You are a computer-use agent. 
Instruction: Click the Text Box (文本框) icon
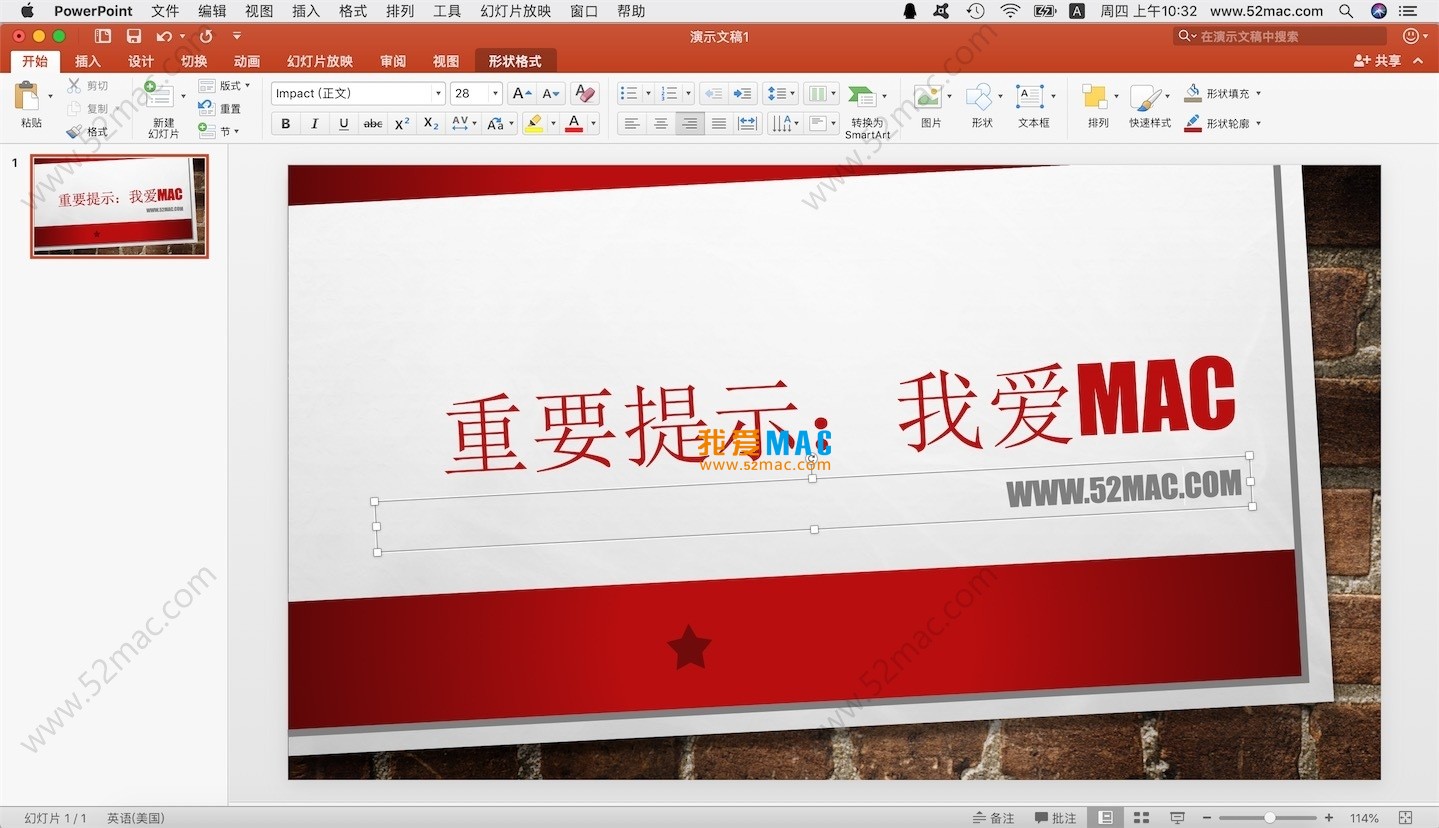(x=1029, y=97)
